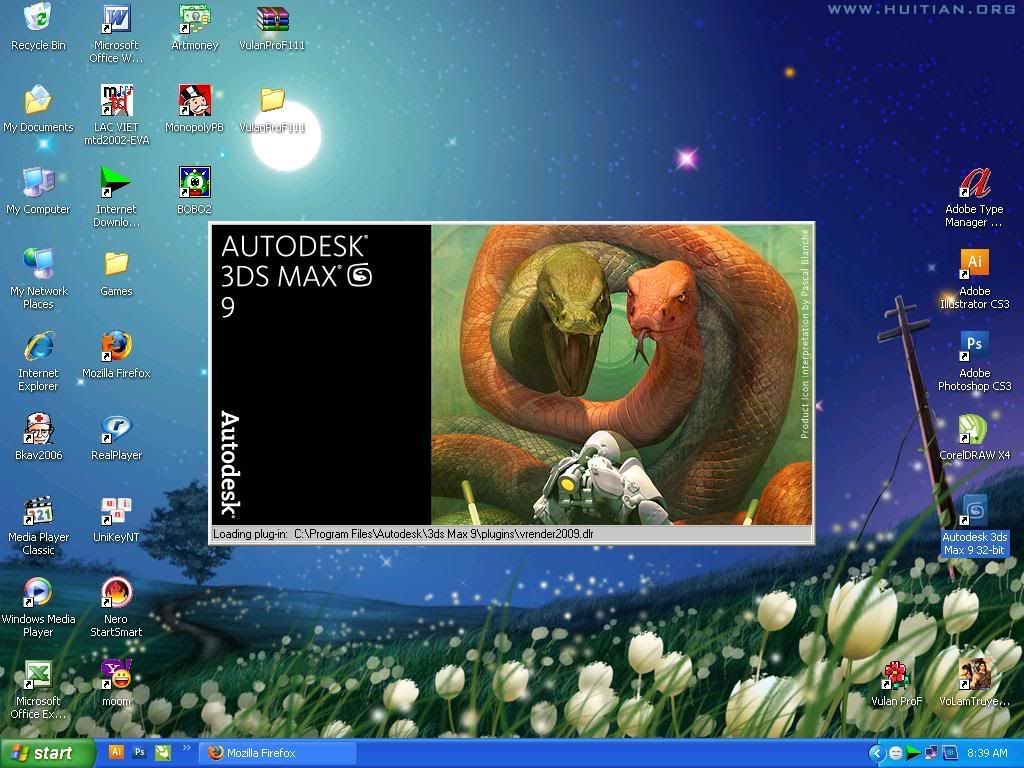Viewport: 1024px width, 768px height.
Task: Select the Games folder on desktop
Action: 116,273
